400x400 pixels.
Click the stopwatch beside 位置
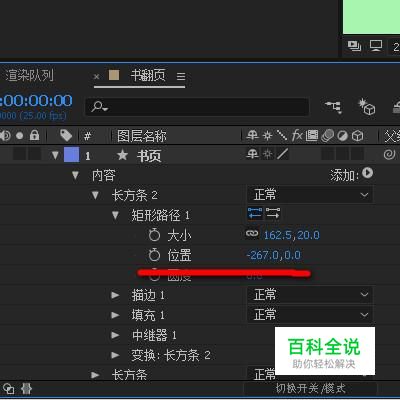(154, 255)
